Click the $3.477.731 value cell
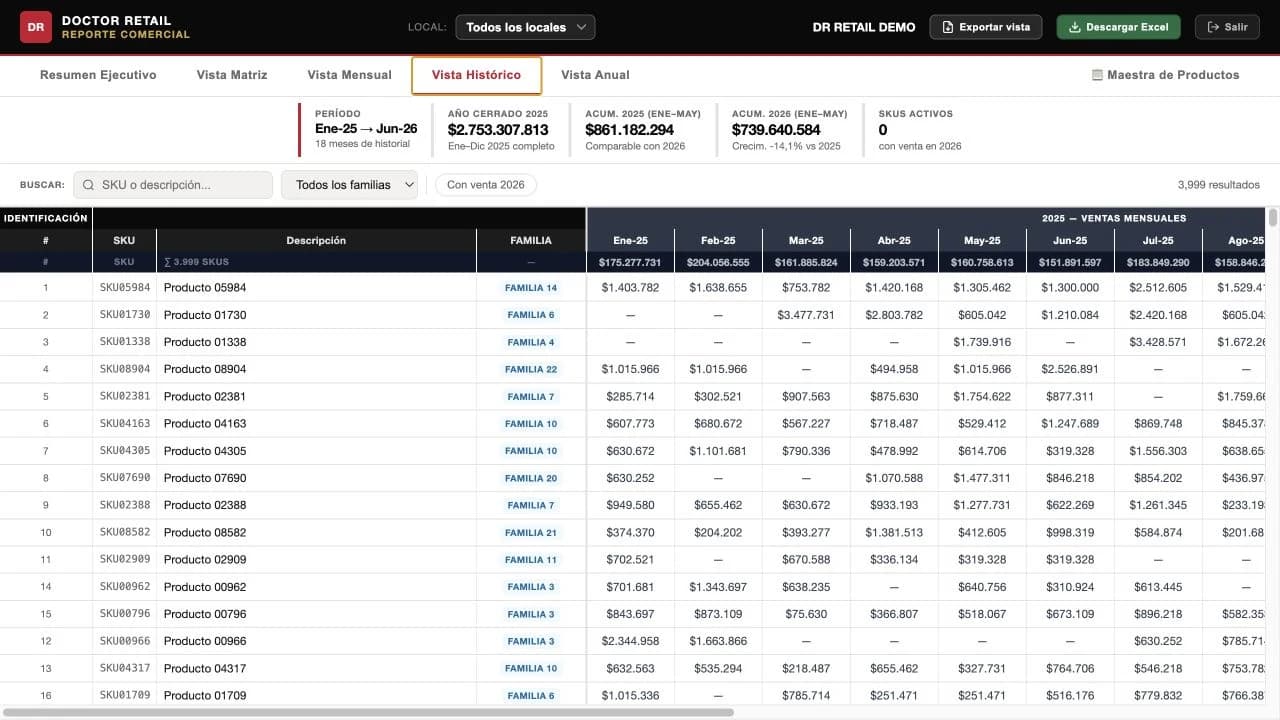The width and height of the screenshot is (1280, 720). (806, 315)
